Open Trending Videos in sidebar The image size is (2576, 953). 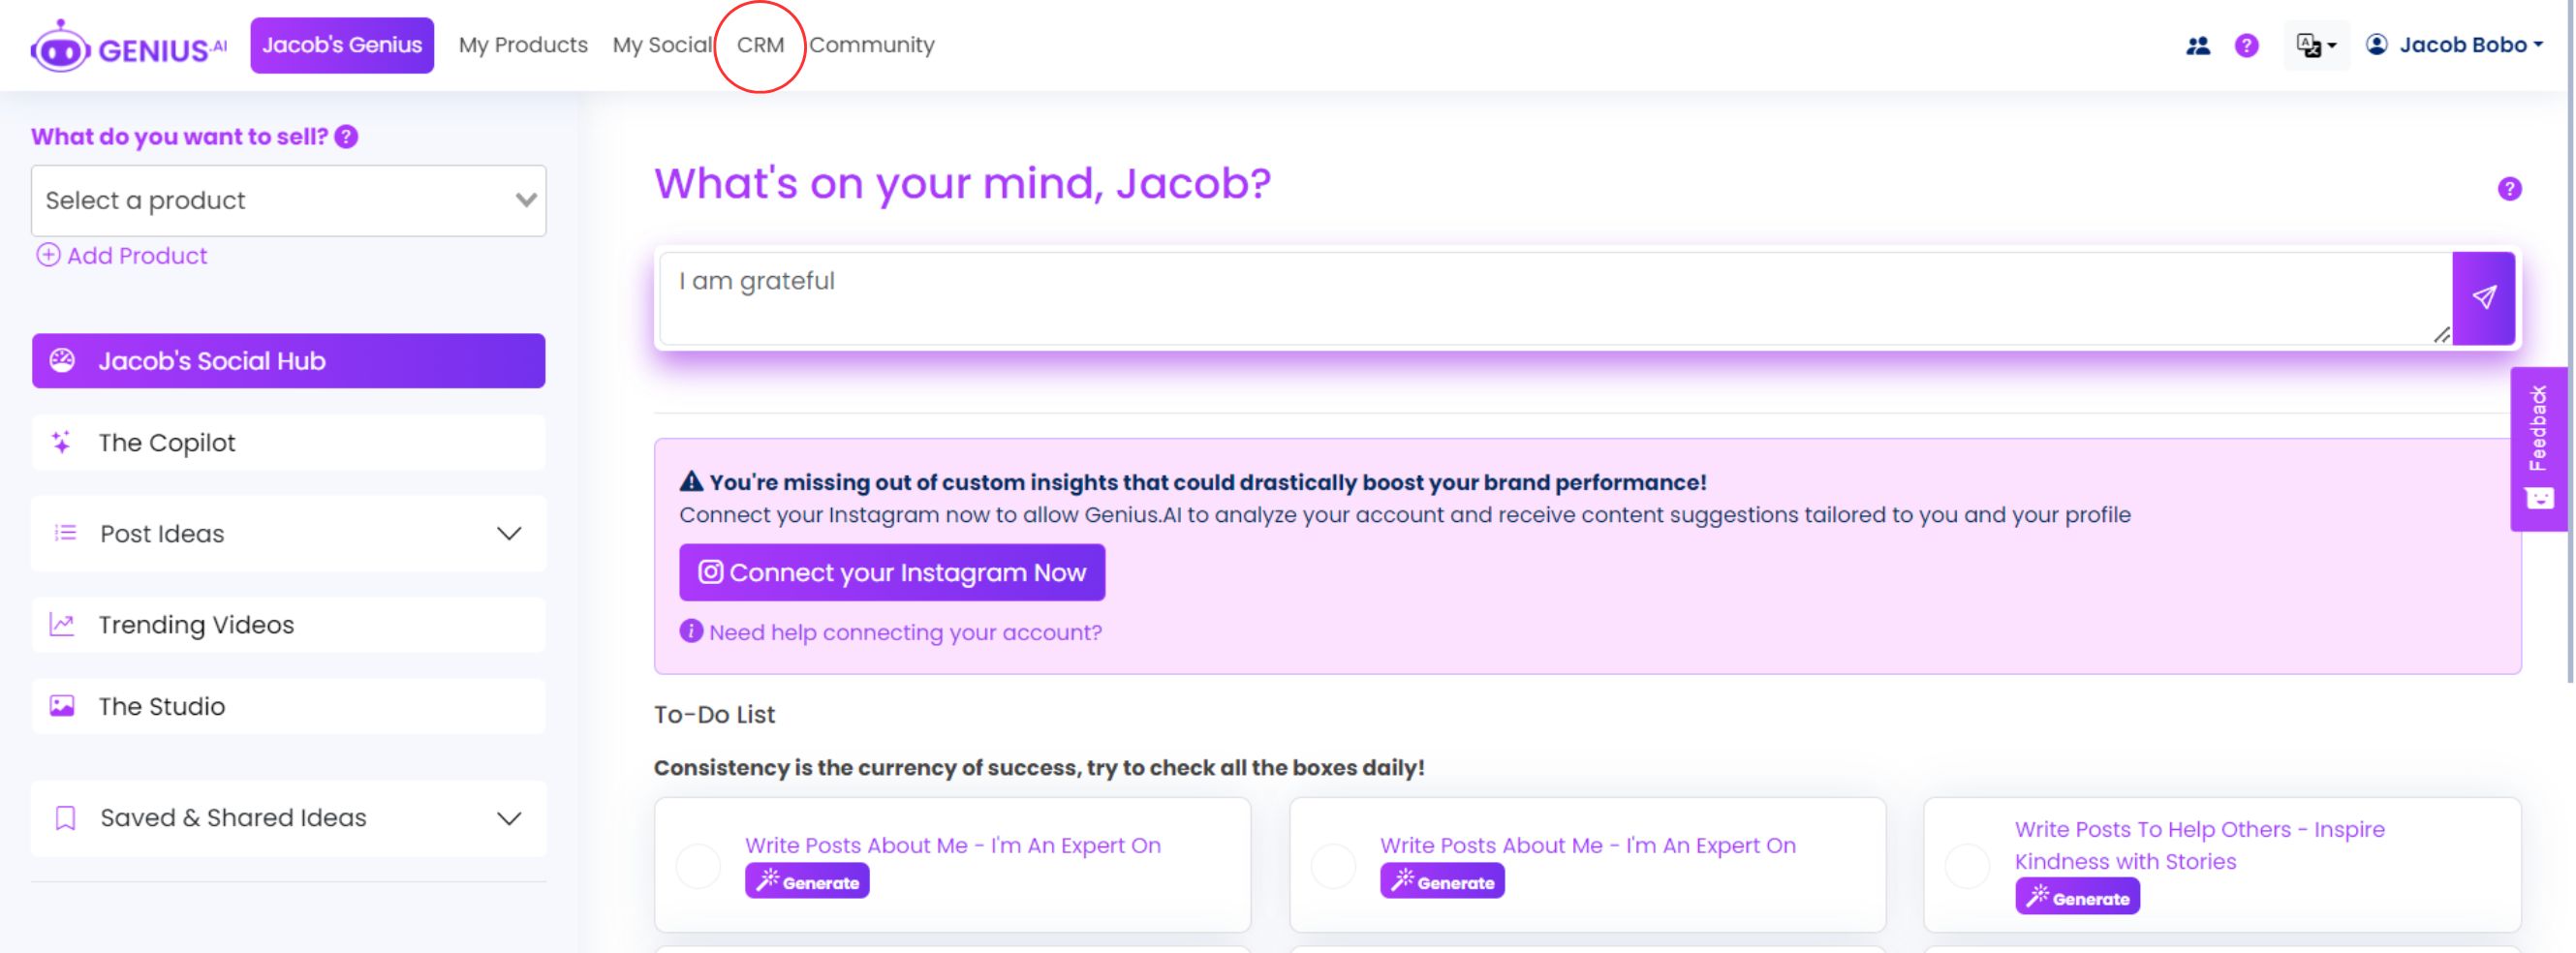289,625
